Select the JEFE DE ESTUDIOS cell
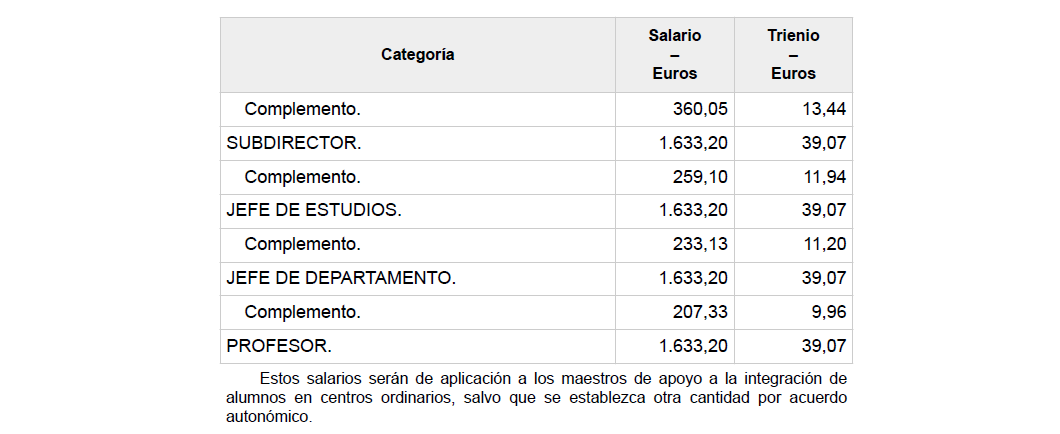The height and width of the screenshot is (434, 1060). click(314, 211)
